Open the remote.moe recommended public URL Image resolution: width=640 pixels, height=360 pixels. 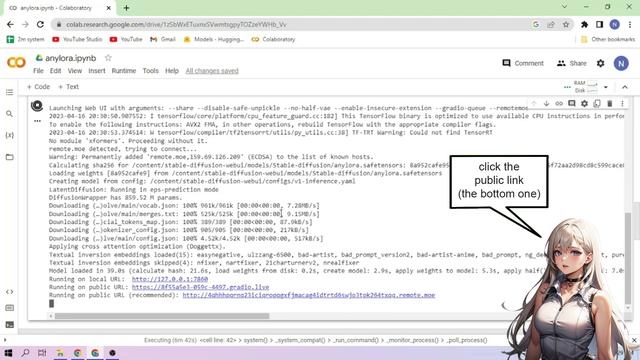click(309, 295)
